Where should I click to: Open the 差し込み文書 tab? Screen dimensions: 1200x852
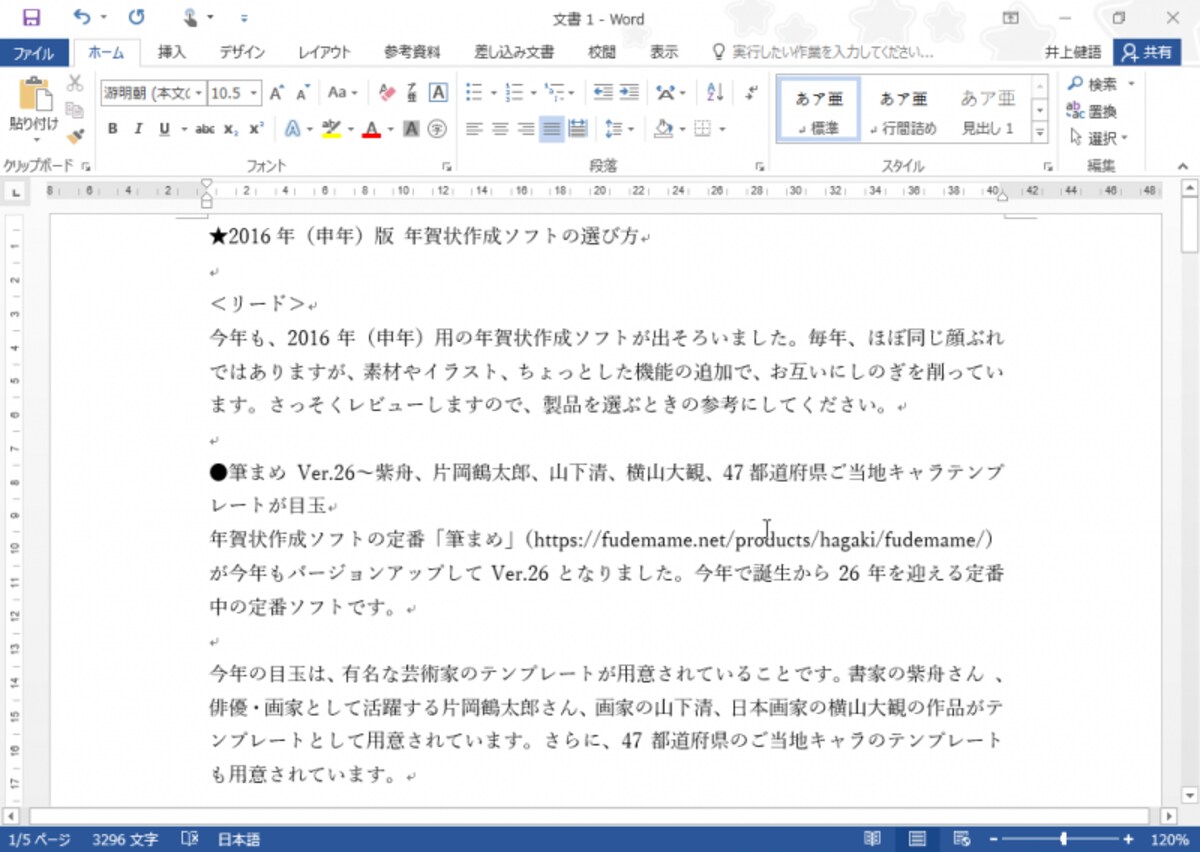coord(514,53)
